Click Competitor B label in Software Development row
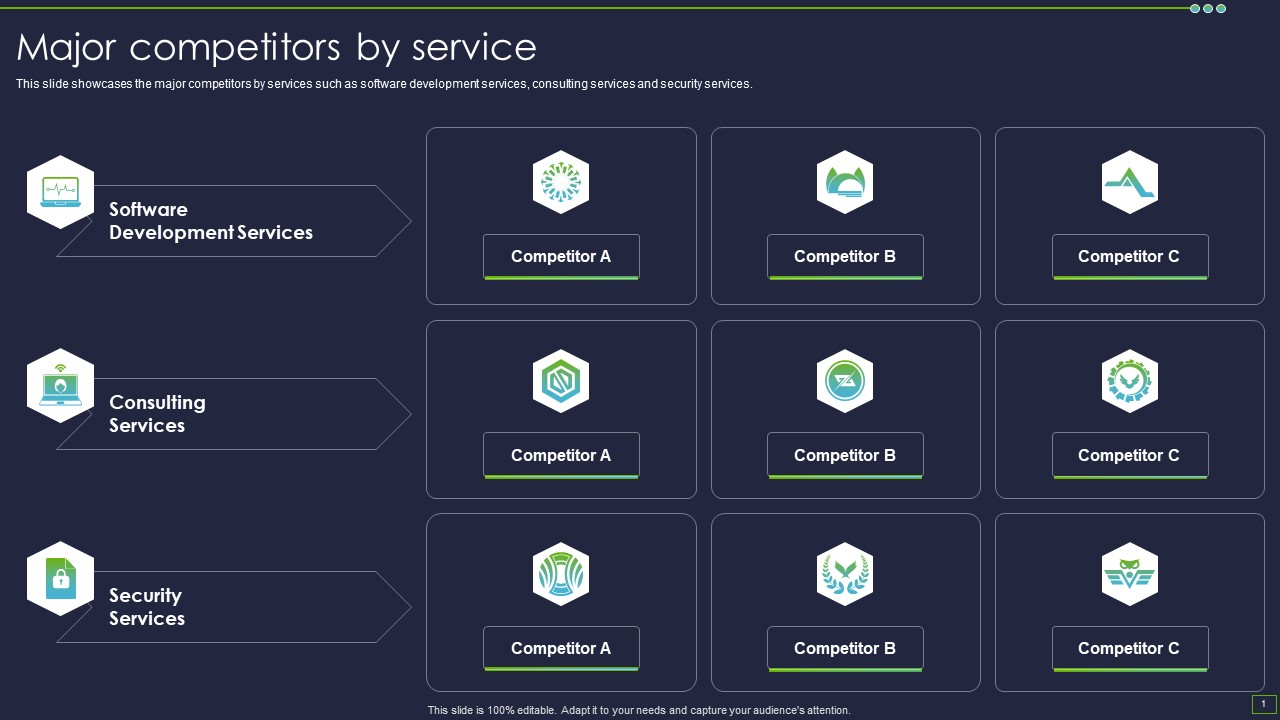 click(x=845, y=257)
